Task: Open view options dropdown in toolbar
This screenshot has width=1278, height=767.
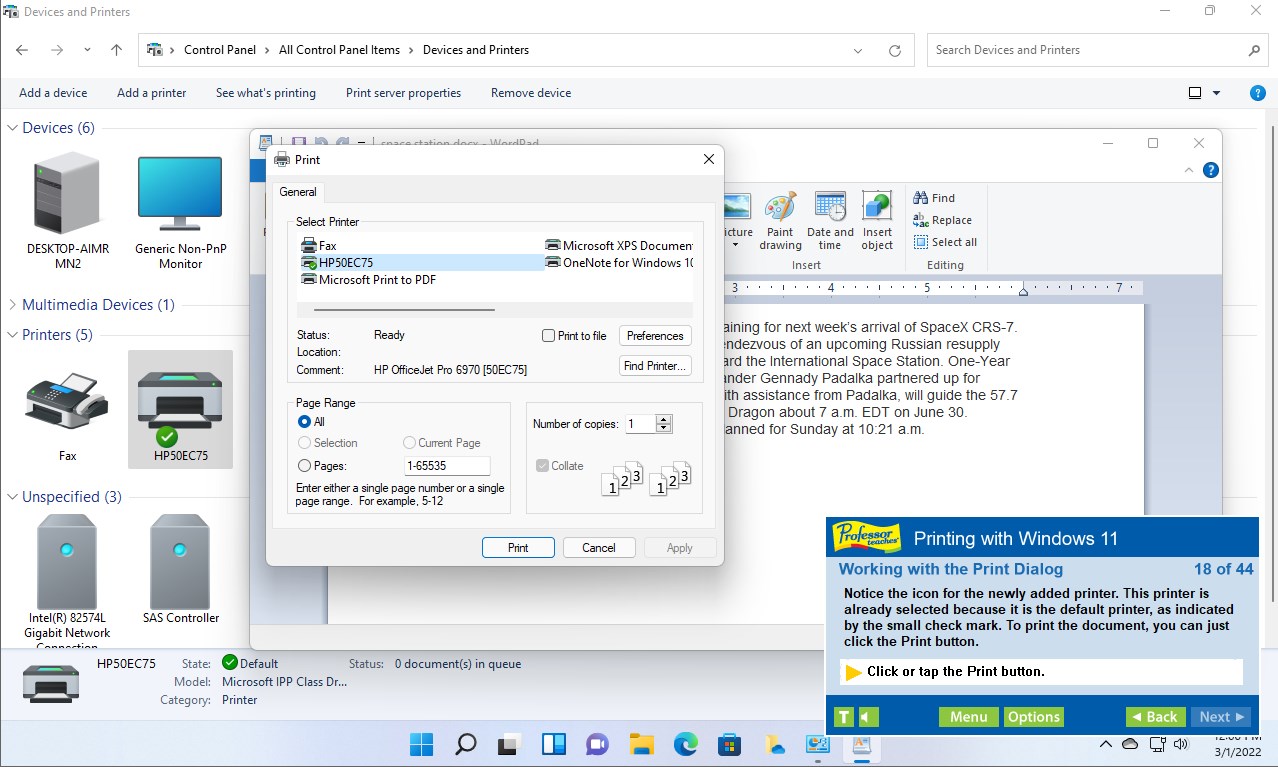Action: [1217, 93]
